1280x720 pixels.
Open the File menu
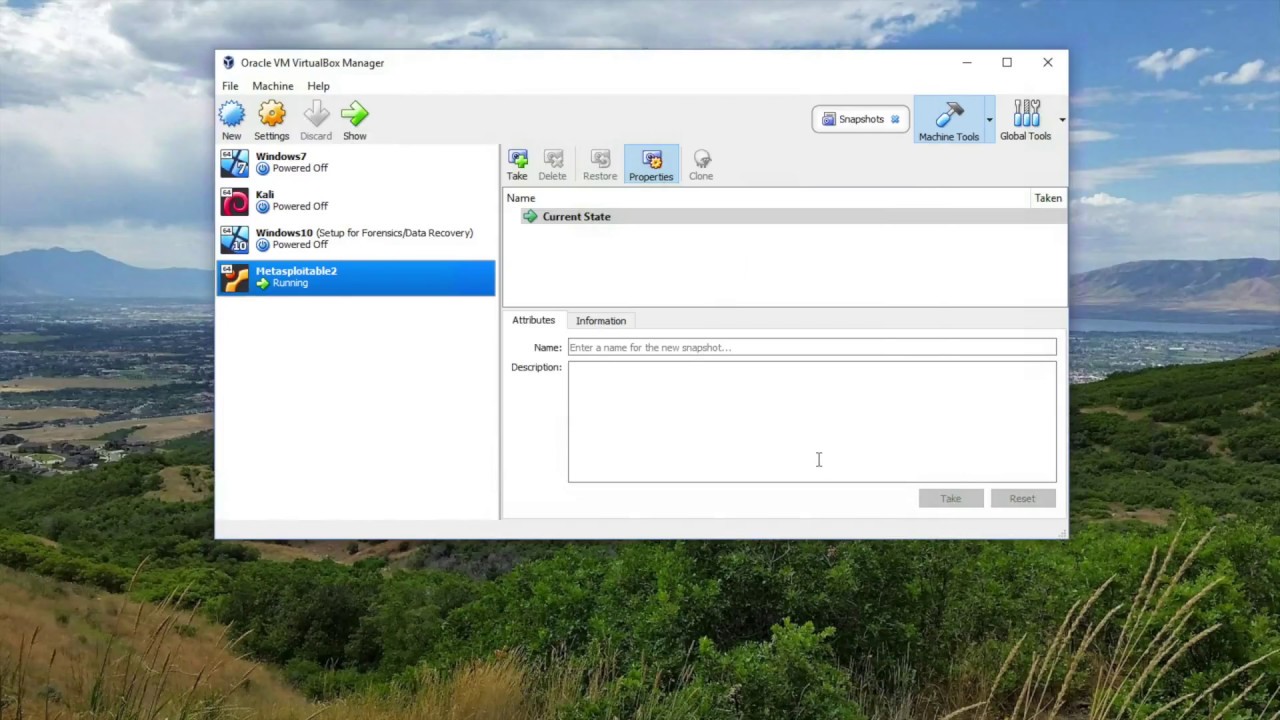click(x=230, y=86)
